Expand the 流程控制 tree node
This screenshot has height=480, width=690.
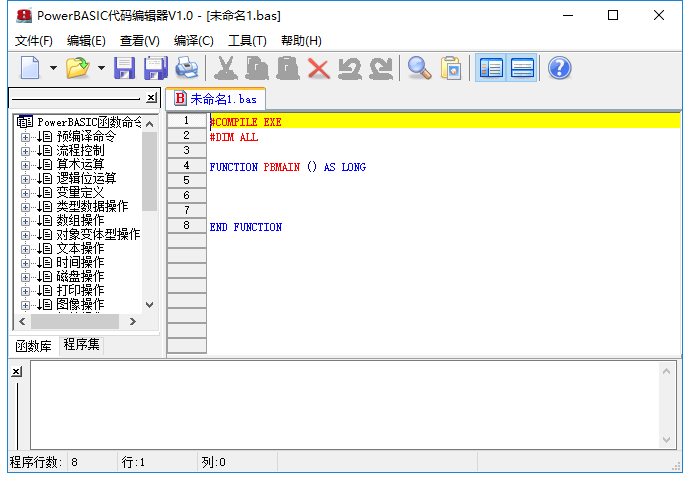click(25, 151)
